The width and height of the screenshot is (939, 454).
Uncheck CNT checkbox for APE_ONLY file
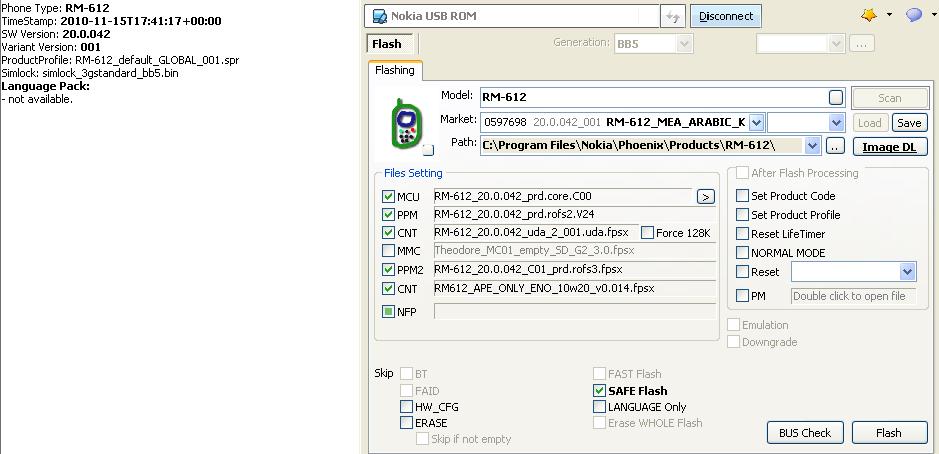(x=388, y=289)
